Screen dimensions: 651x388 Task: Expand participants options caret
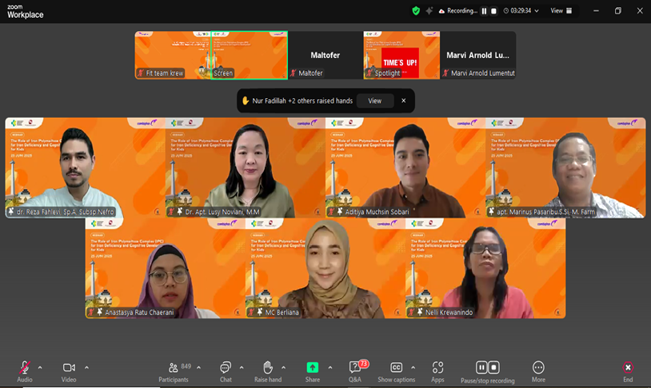(199, 367)
